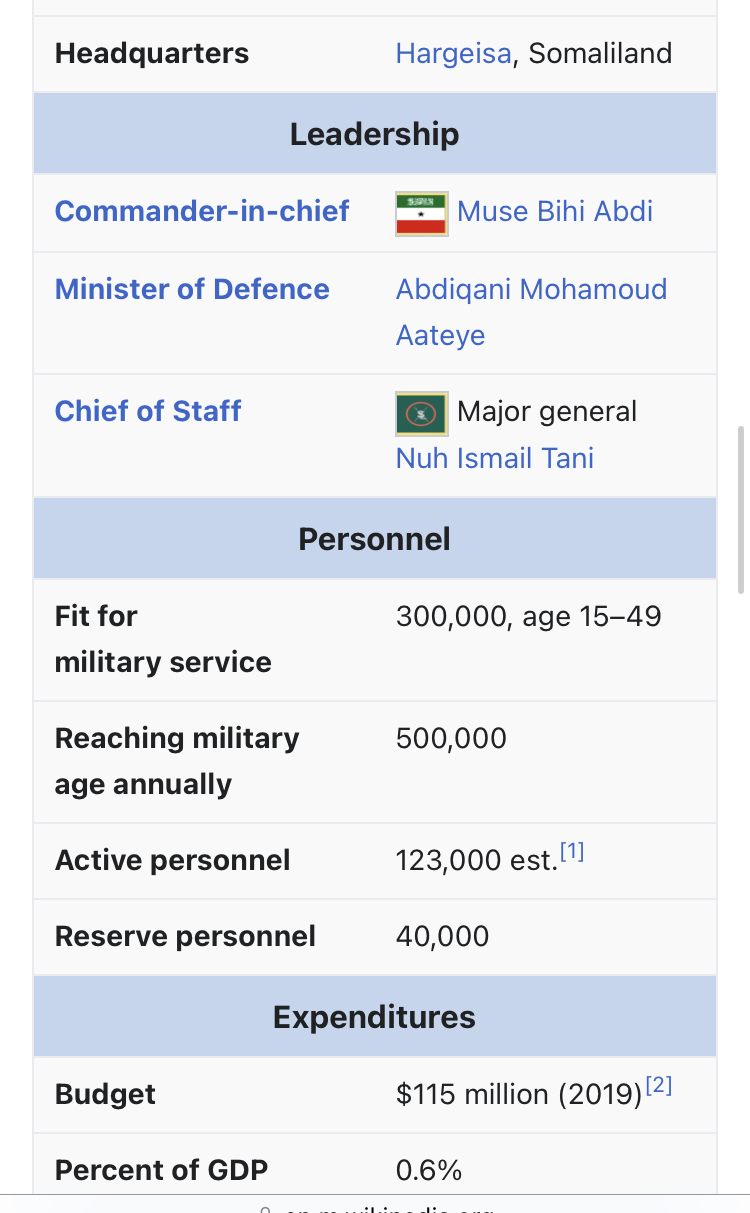Open the Chief of Staff link

[148, 411]
